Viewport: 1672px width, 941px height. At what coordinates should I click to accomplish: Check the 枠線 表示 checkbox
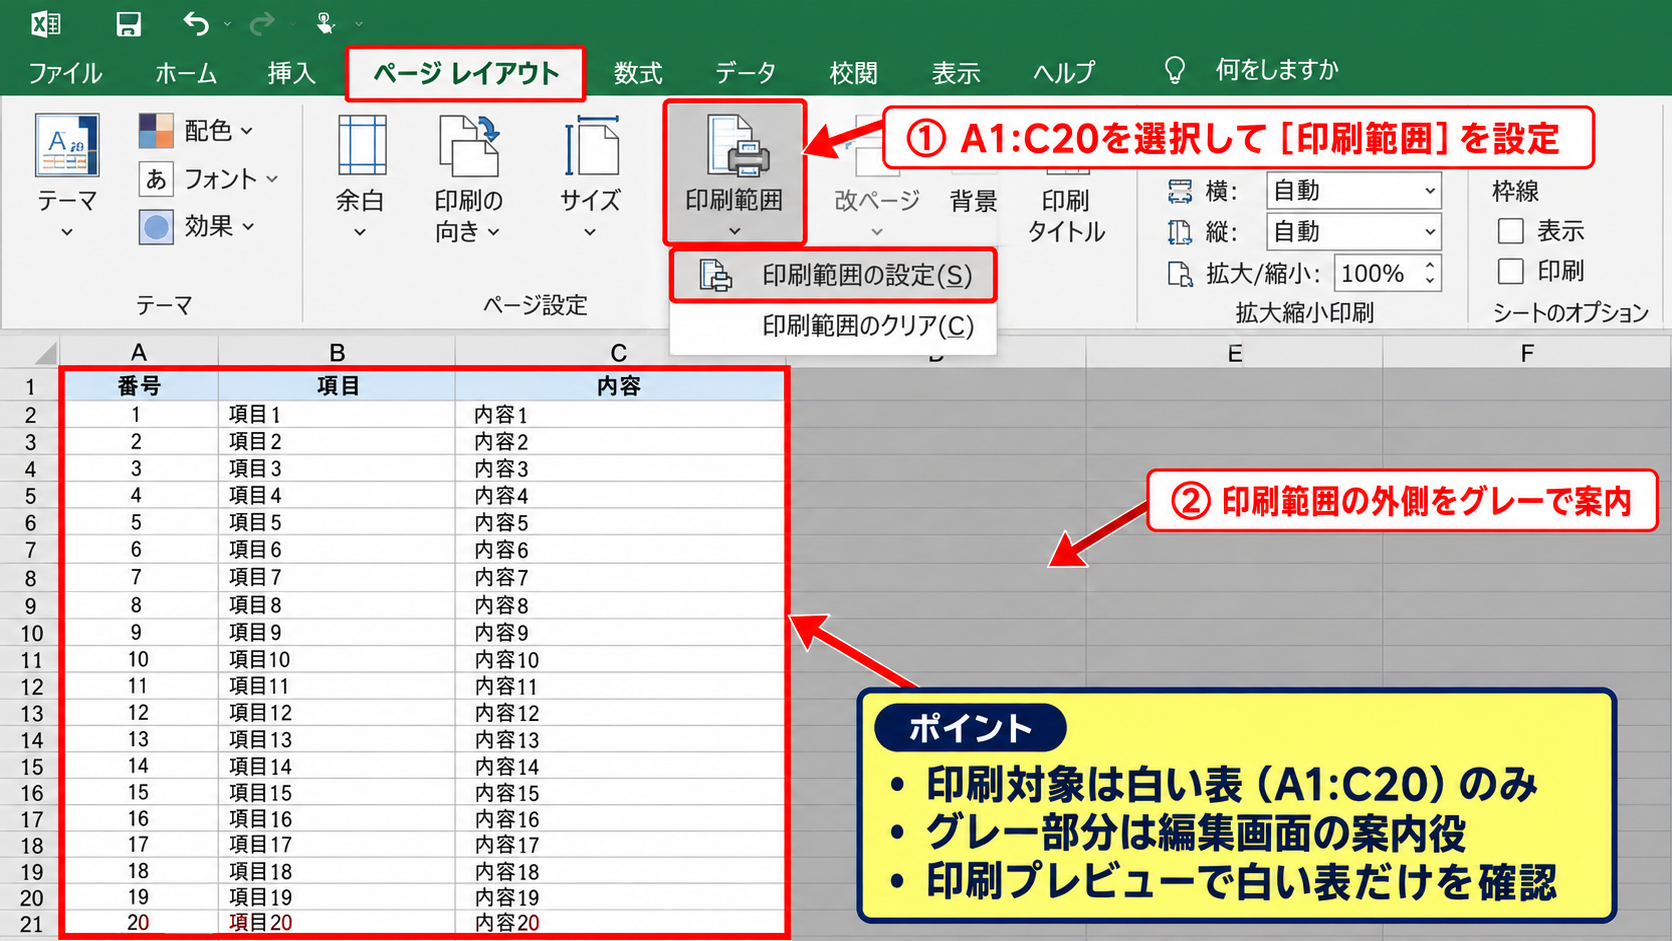[1510, 231]
